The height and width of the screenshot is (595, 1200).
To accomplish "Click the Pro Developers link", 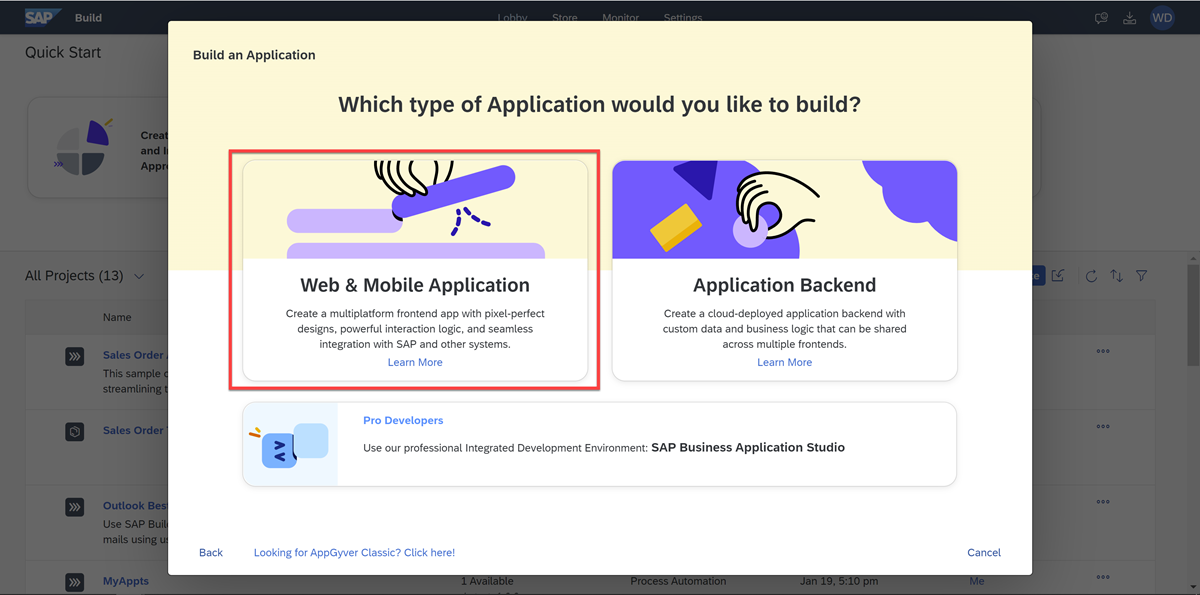I will (x=403, y=421).
